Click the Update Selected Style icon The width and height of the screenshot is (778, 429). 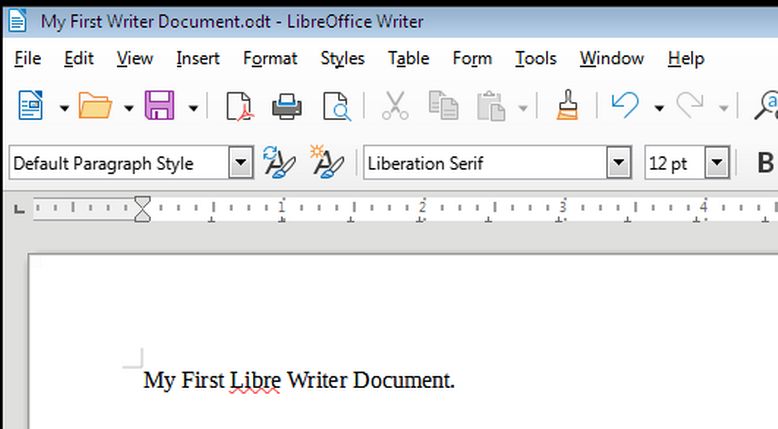tap(279, 162)
